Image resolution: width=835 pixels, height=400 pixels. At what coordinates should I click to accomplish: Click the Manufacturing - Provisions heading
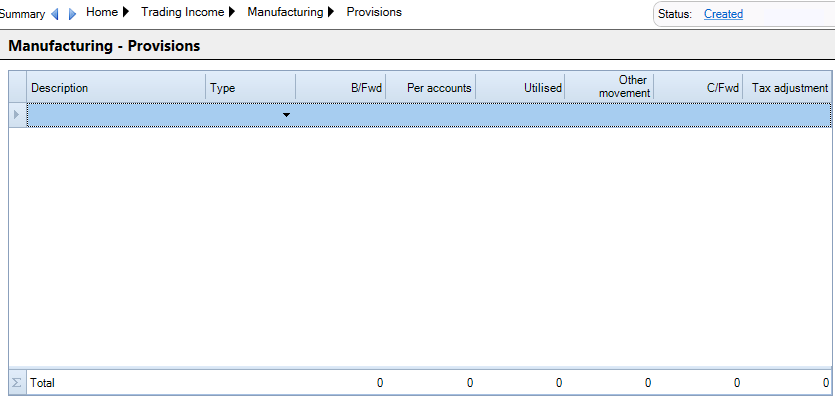point(104,46)
